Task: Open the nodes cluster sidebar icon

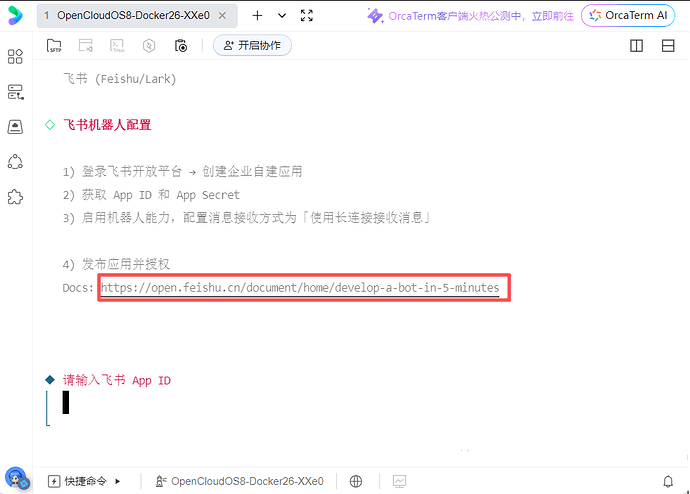Action: [x=15, y=162]
